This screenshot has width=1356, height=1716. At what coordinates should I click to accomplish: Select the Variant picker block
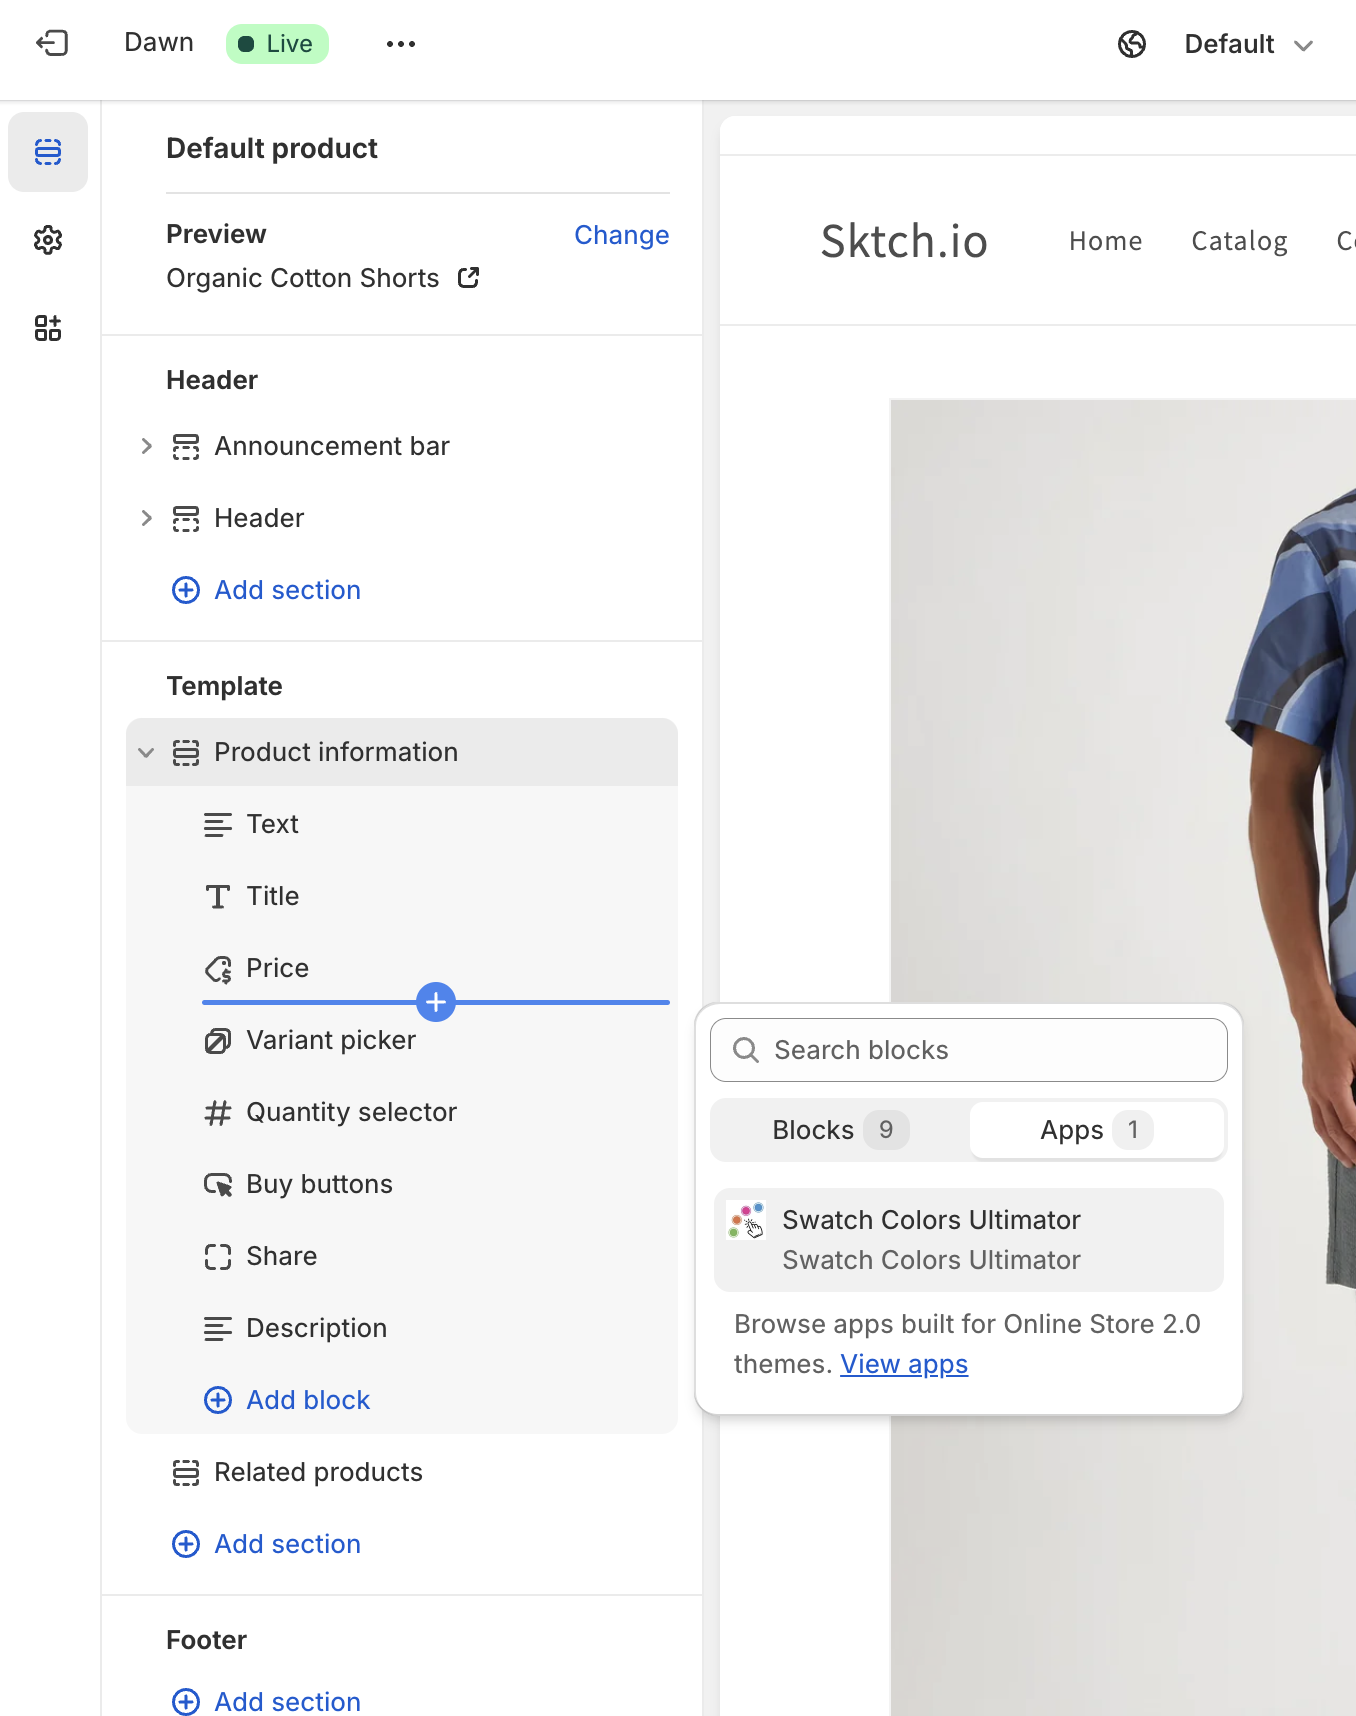[330, 1040]
